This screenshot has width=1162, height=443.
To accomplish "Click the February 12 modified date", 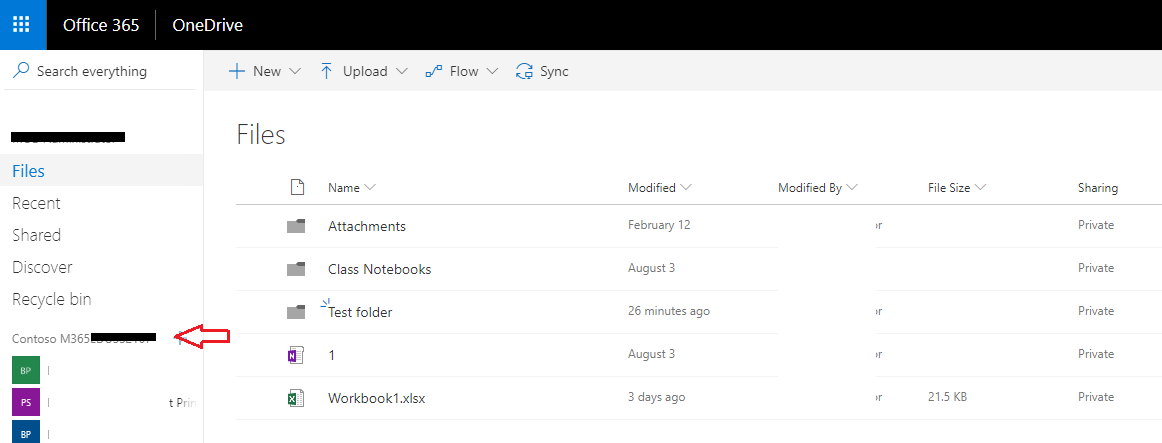I will click(x=659, y=224).
